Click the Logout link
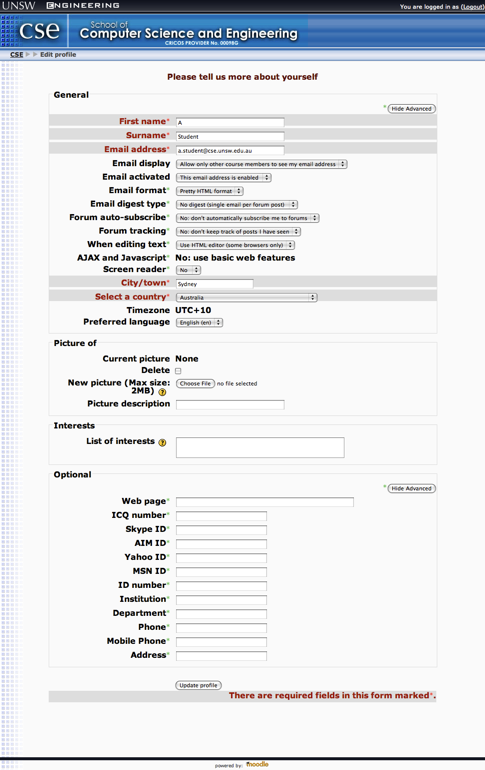Screen dimensions: 485x770 pos(472,7)
